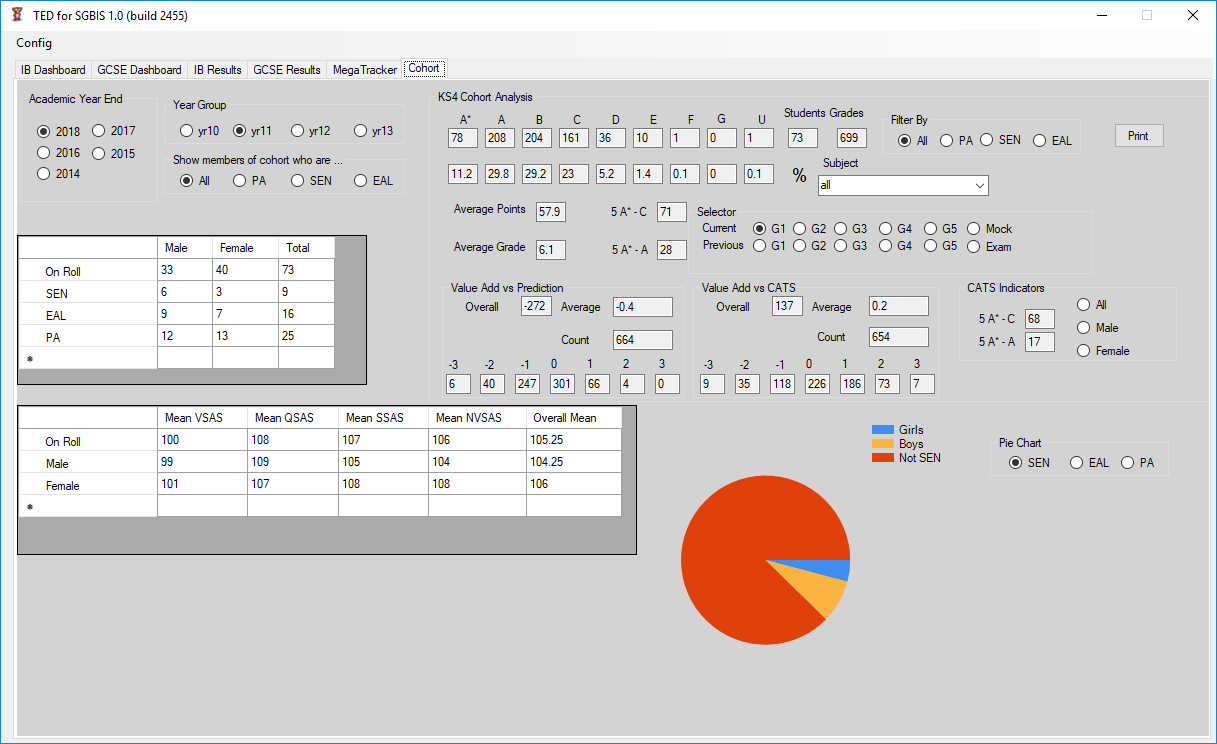Show cohort members who are PA
Viewport: 1217px width, 744px height.
click(x=250, y=181)
